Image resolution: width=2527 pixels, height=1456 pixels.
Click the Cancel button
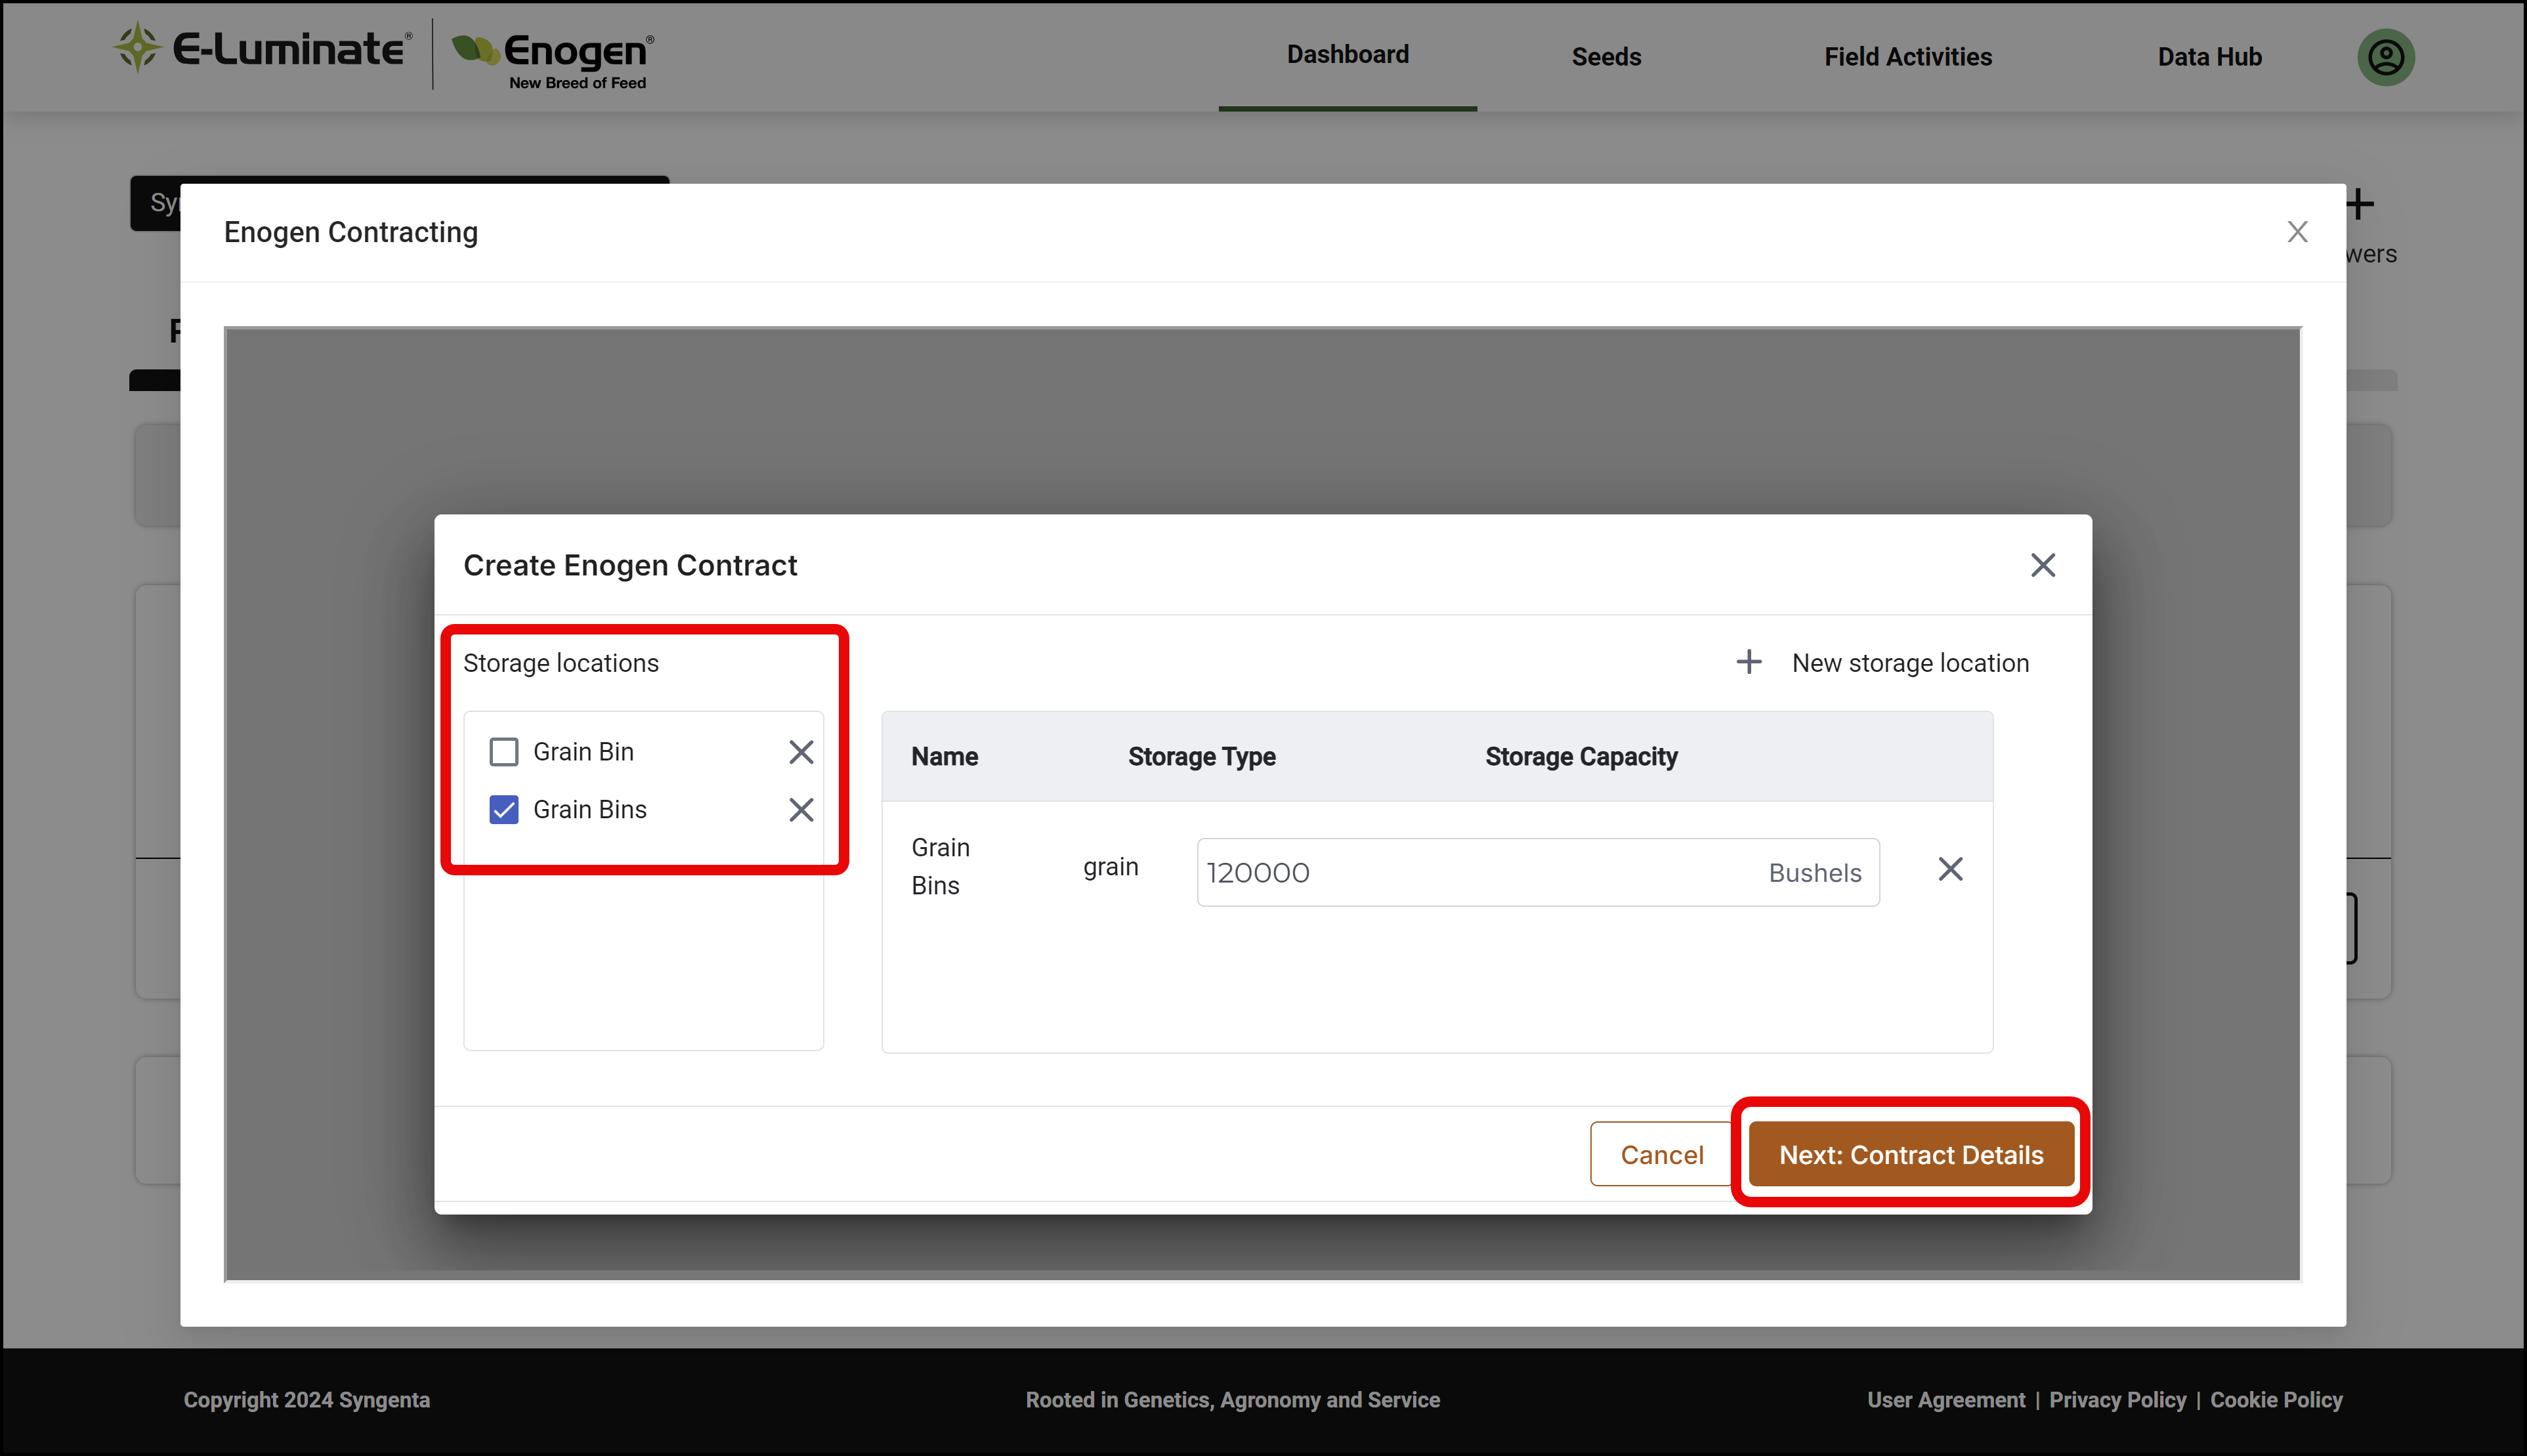pos(1661,1154)
